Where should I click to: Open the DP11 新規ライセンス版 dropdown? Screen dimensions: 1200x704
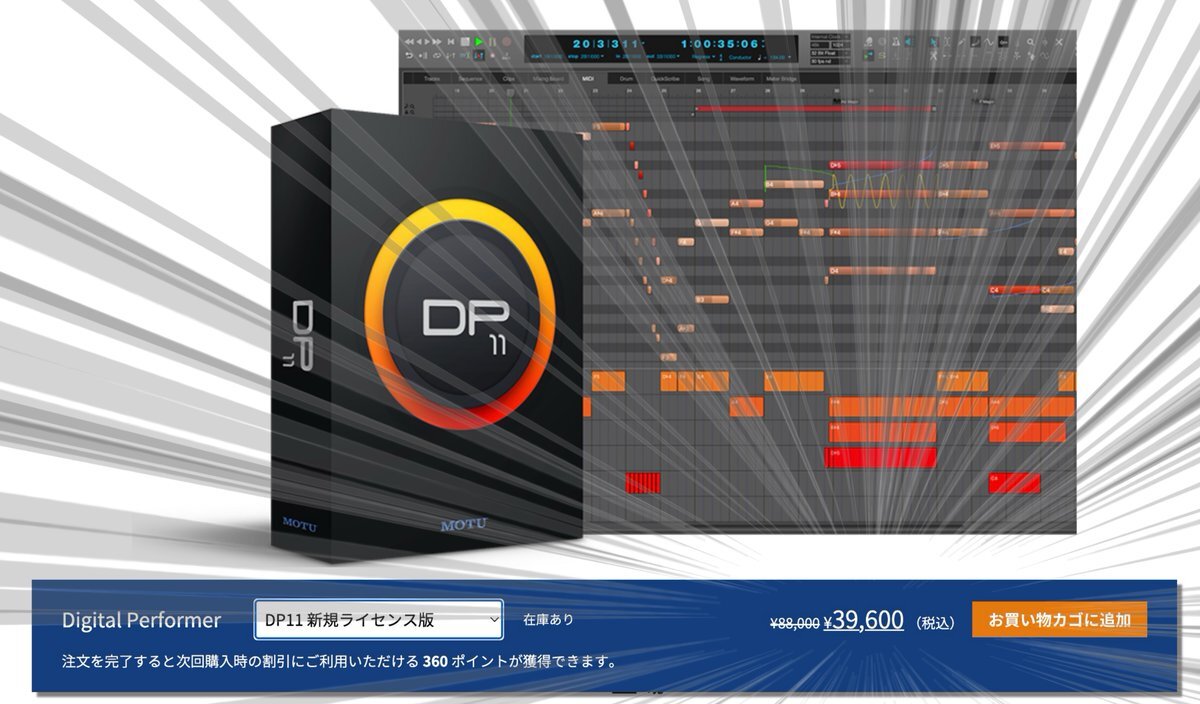pos(378,620)
